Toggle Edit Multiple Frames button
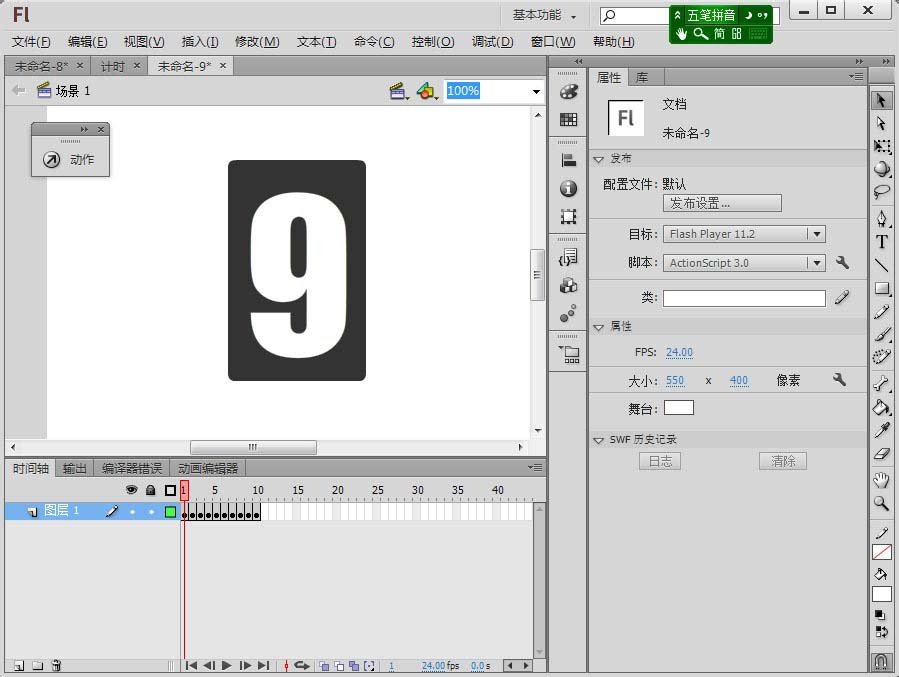Viewport: 899px width, 677px height. pyautogui.click(x=354, y=666)
